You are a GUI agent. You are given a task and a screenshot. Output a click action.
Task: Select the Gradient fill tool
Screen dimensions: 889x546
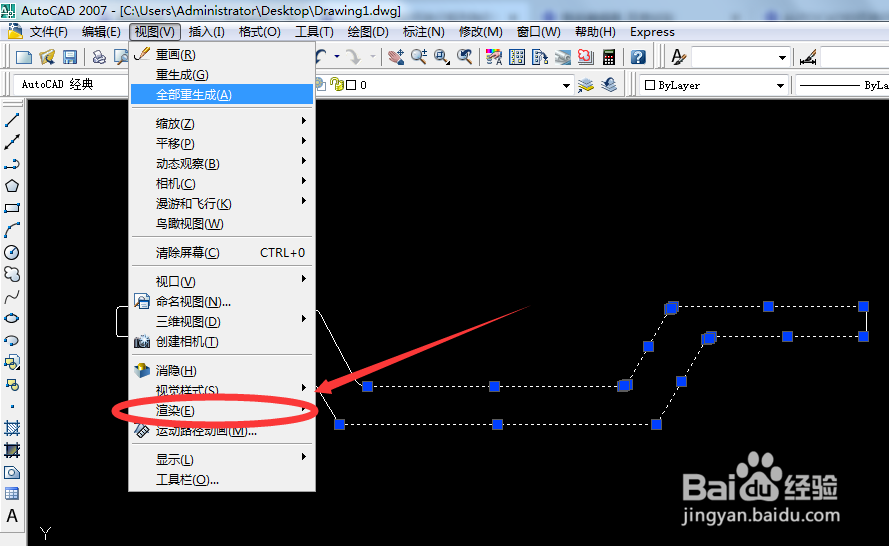click(12, 450)
